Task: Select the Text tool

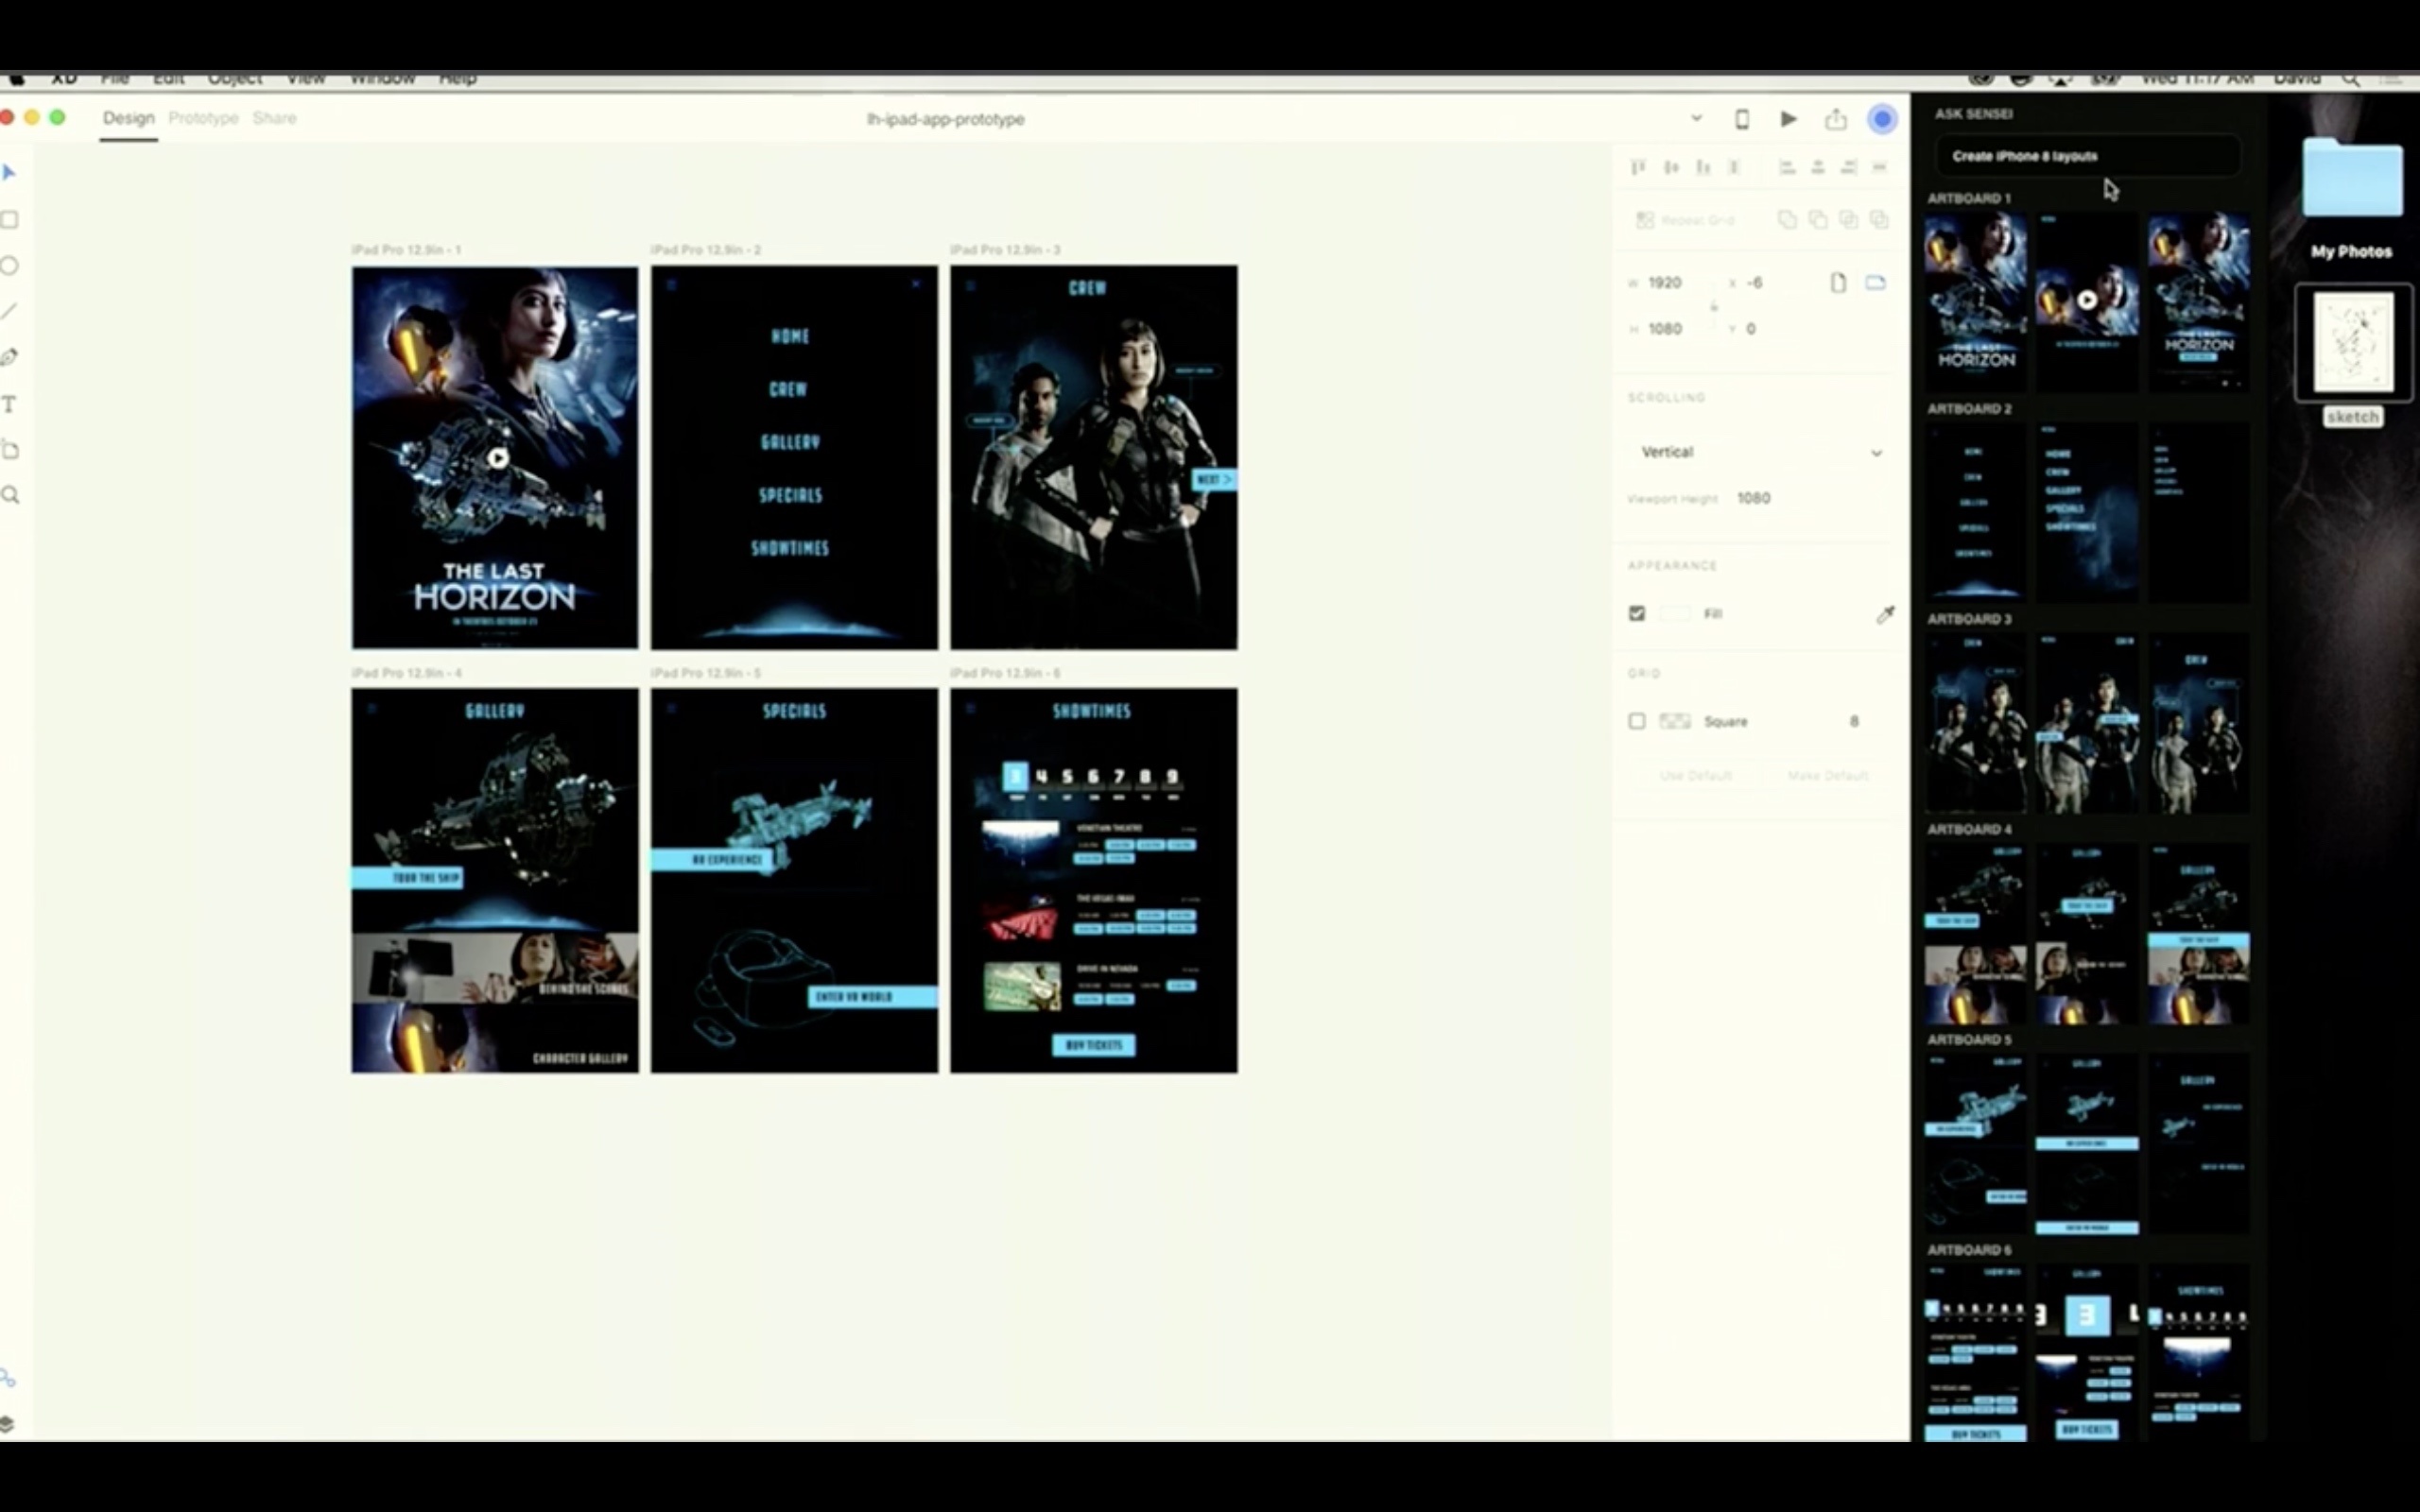Action: pyautogui.click(x=9, y=404)
